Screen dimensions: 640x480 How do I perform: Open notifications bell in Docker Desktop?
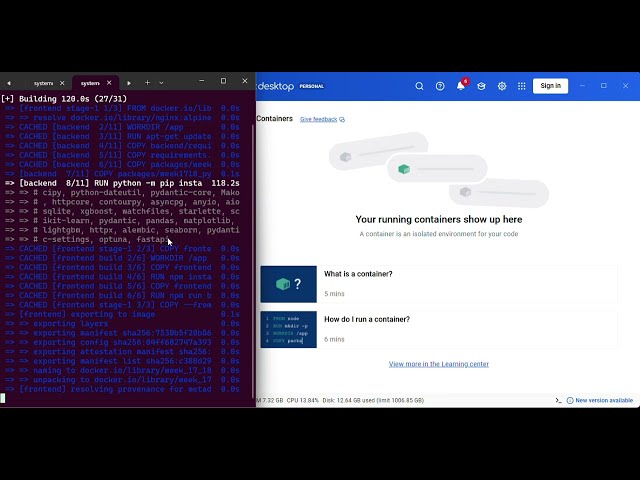[461, 86]
